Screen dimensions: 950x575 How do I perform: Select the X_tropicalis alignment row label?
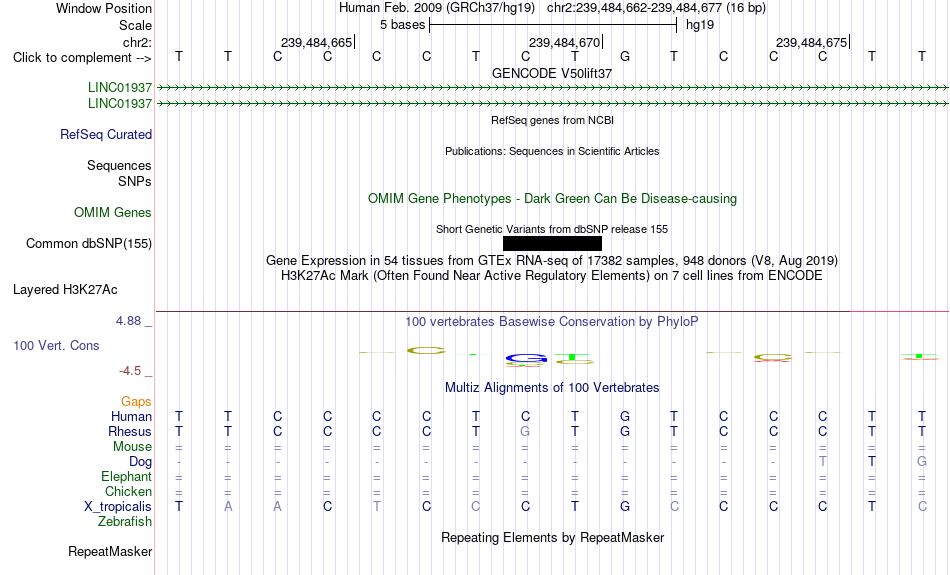pyautogui.click(x=118, y=507)
